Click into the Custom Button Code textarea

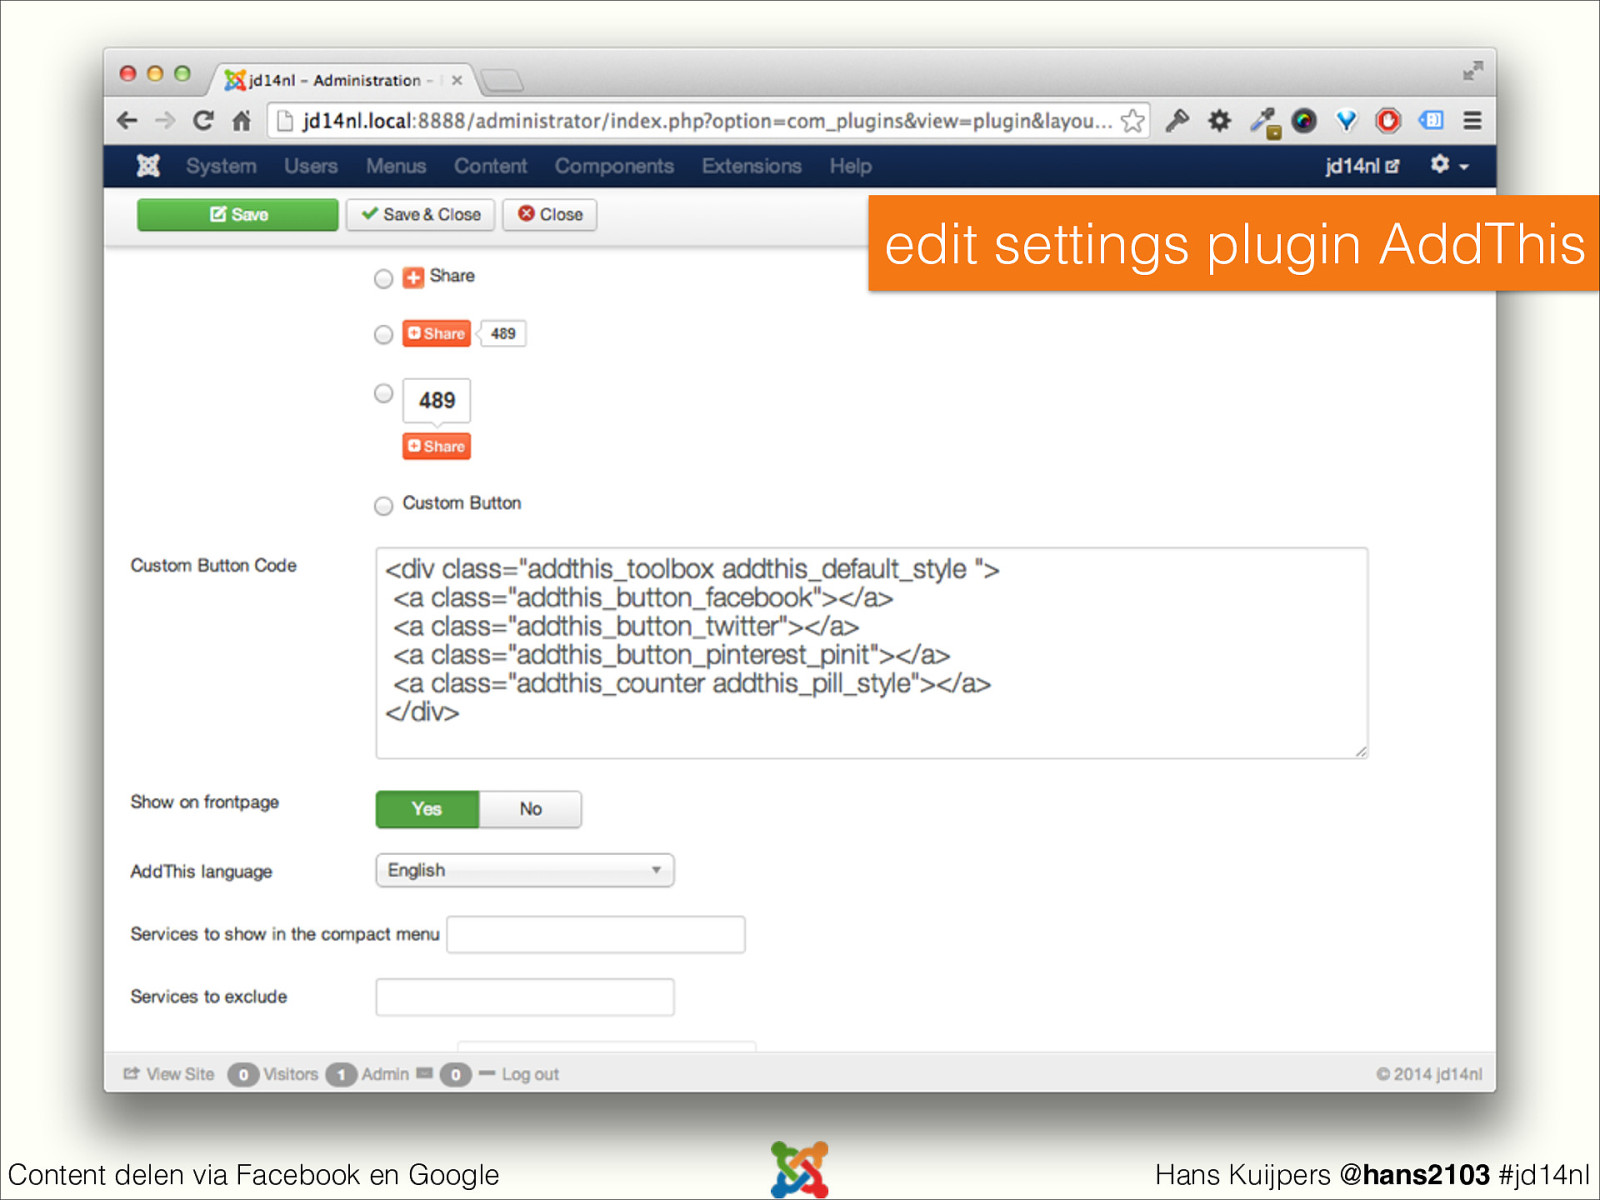[x=872, y=653]
